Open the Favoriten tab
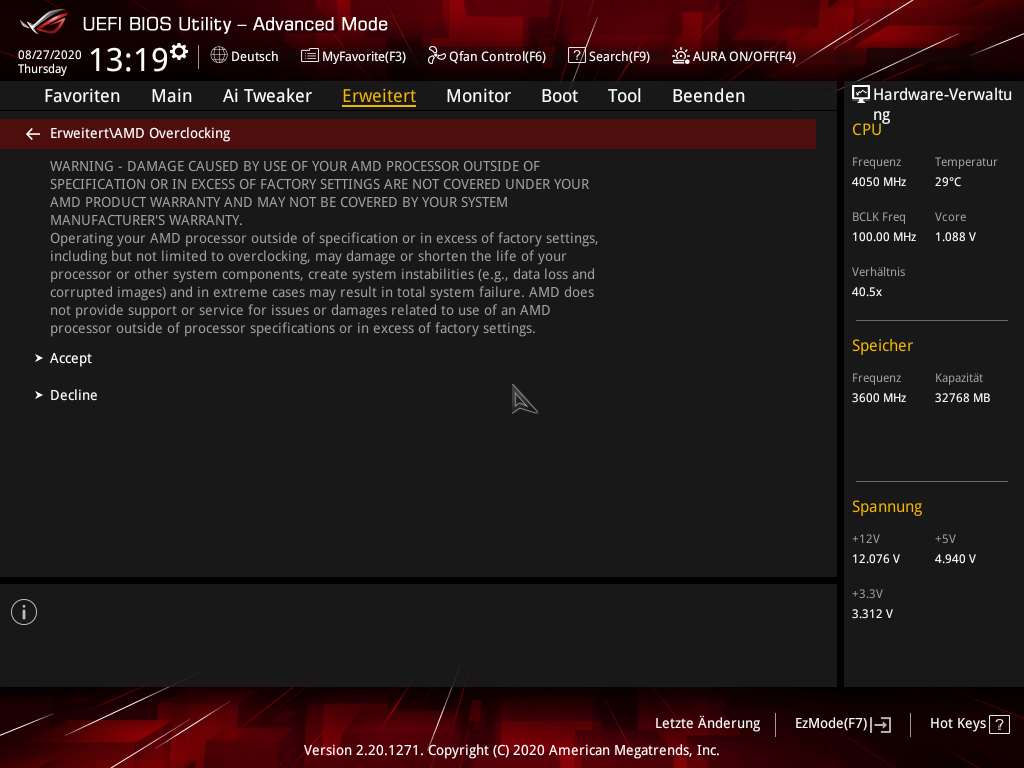This screenshot has width=1024, height=768. click(x=82, y=96)
